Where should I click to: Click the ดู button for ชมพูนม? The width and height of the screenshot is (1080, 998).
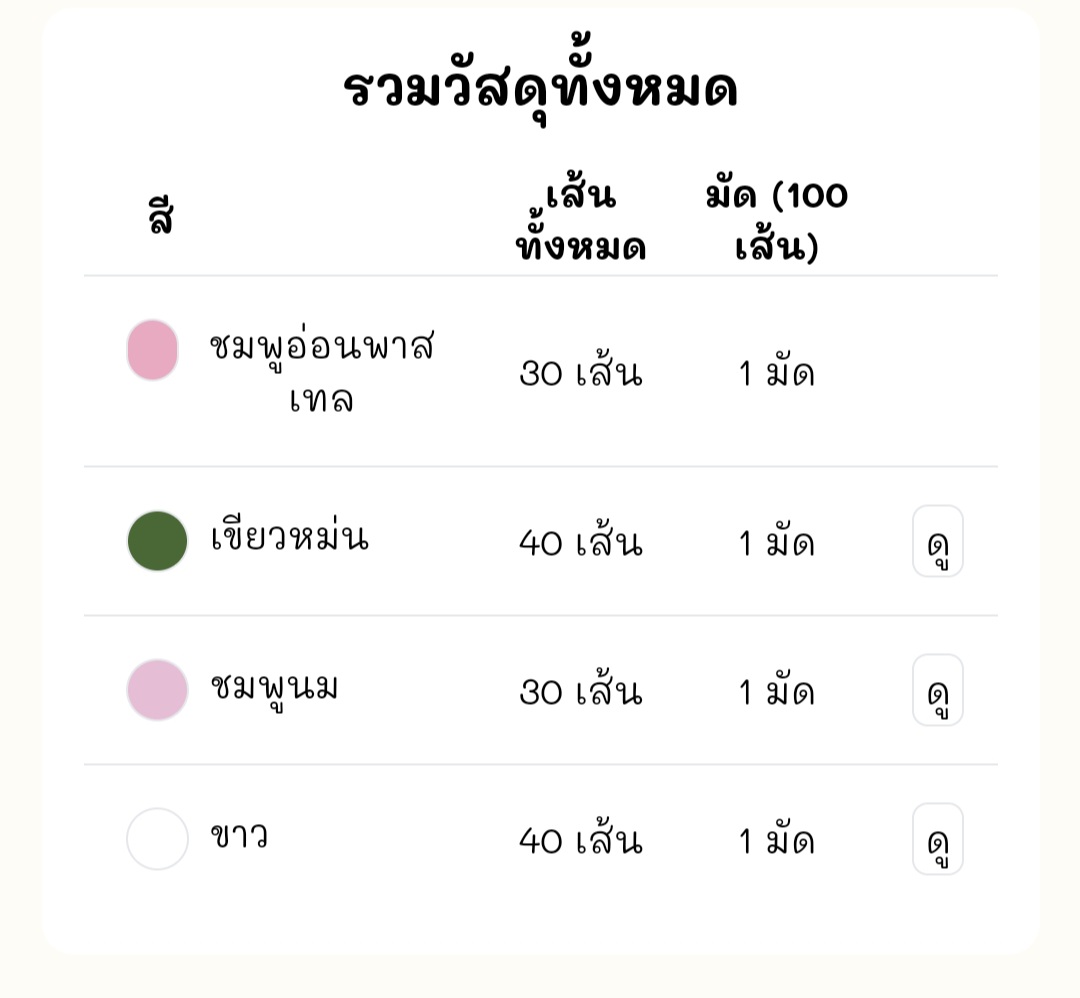(937, 690)
